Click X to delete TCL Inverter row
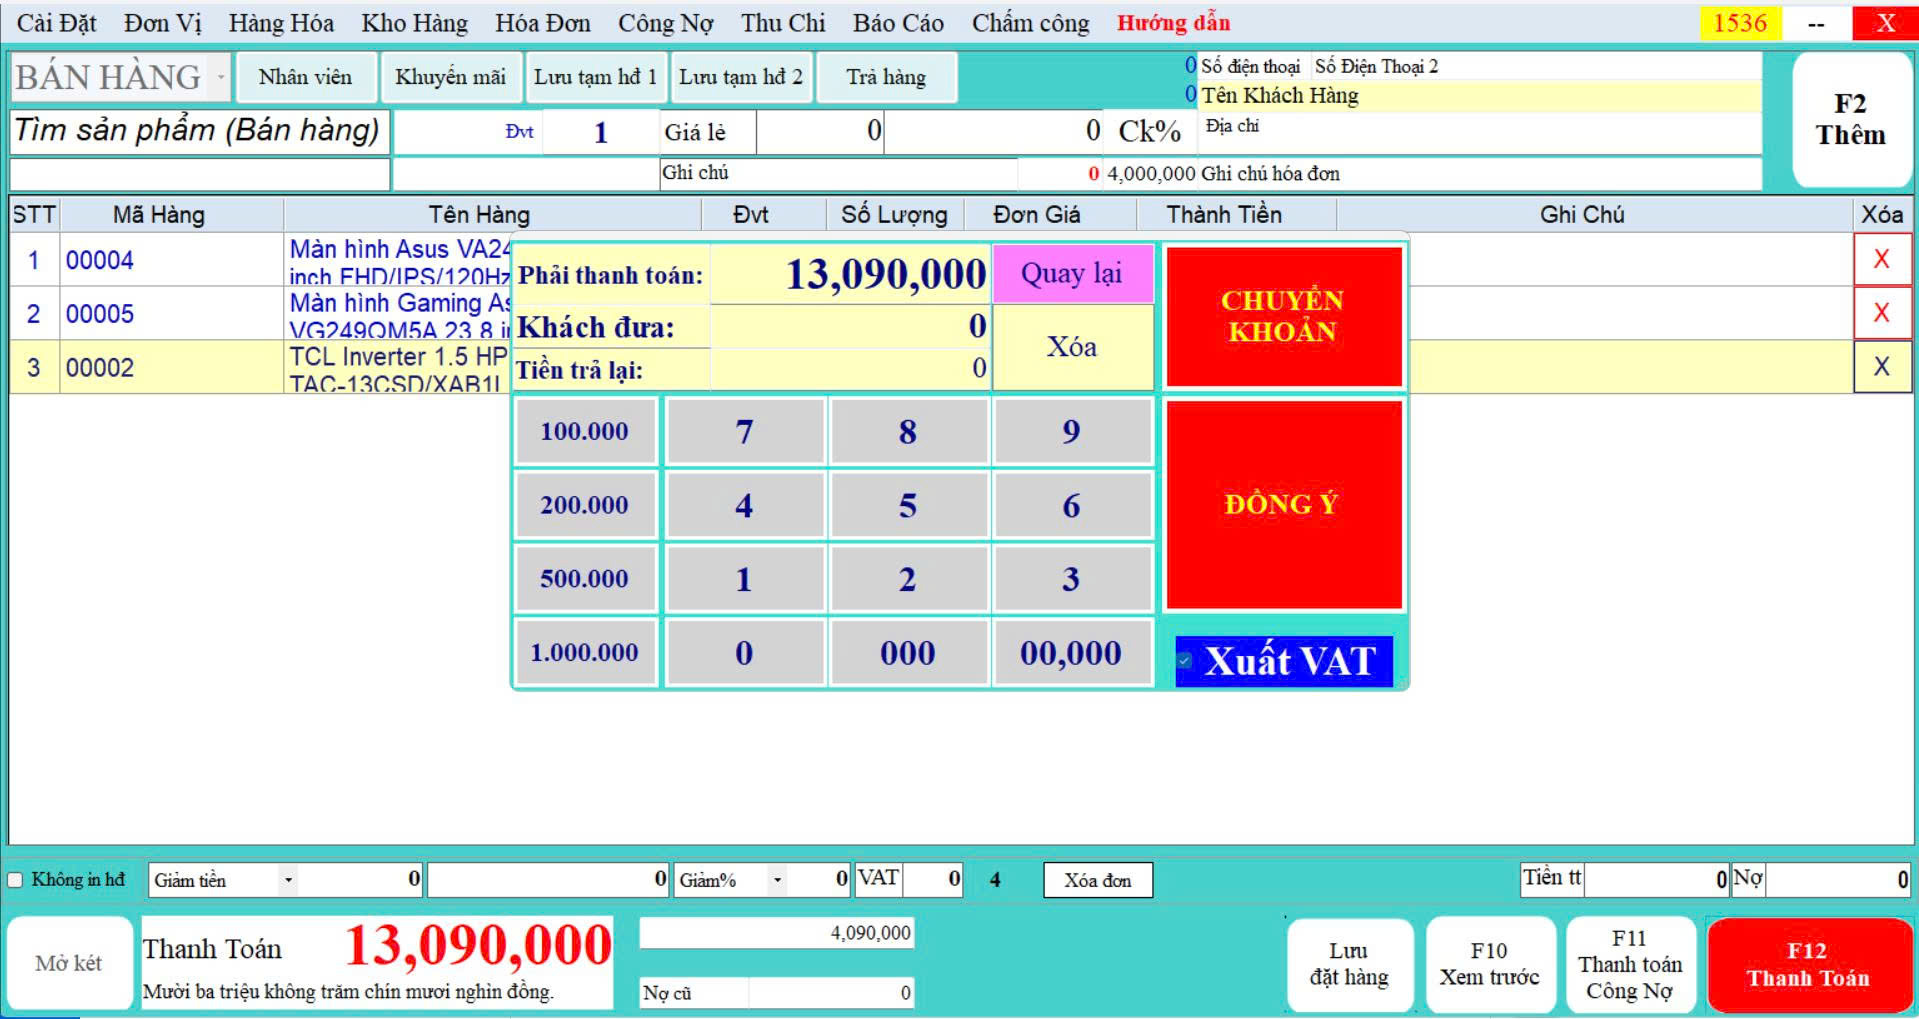Viewport: 1919px width, 1019px height. point(1881,367)
